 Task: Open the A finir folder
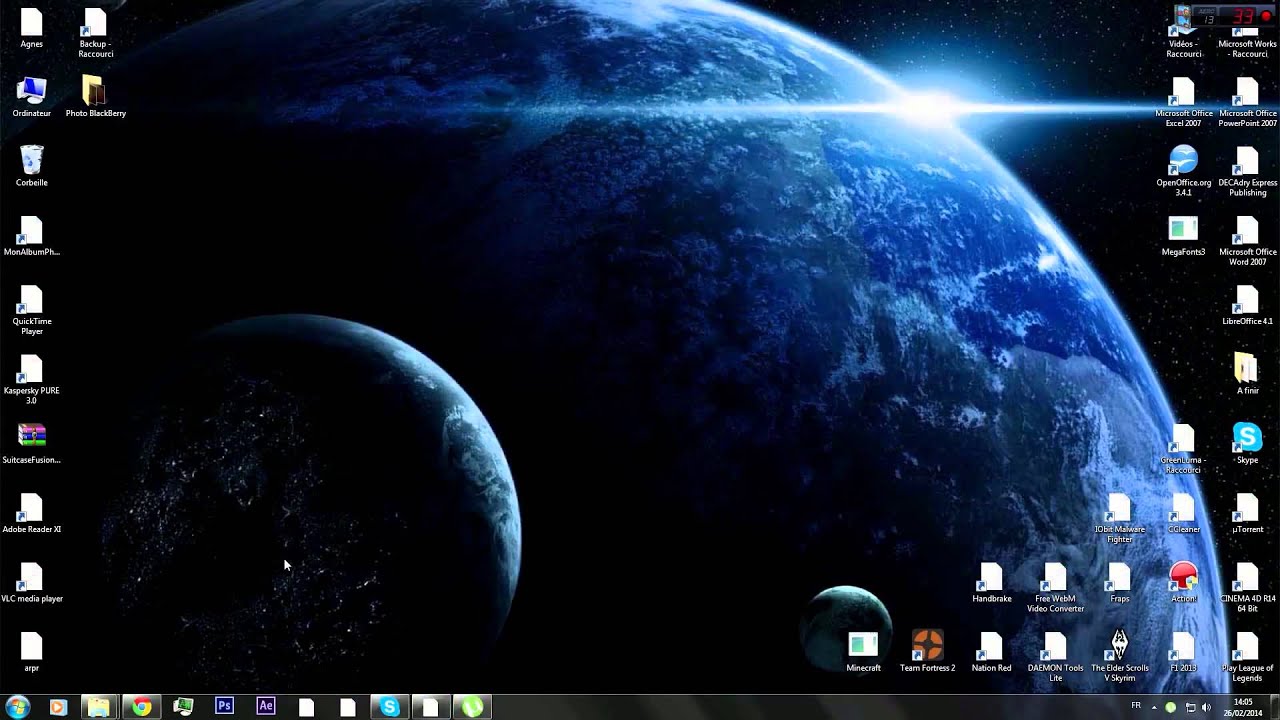coord(1247,375)
